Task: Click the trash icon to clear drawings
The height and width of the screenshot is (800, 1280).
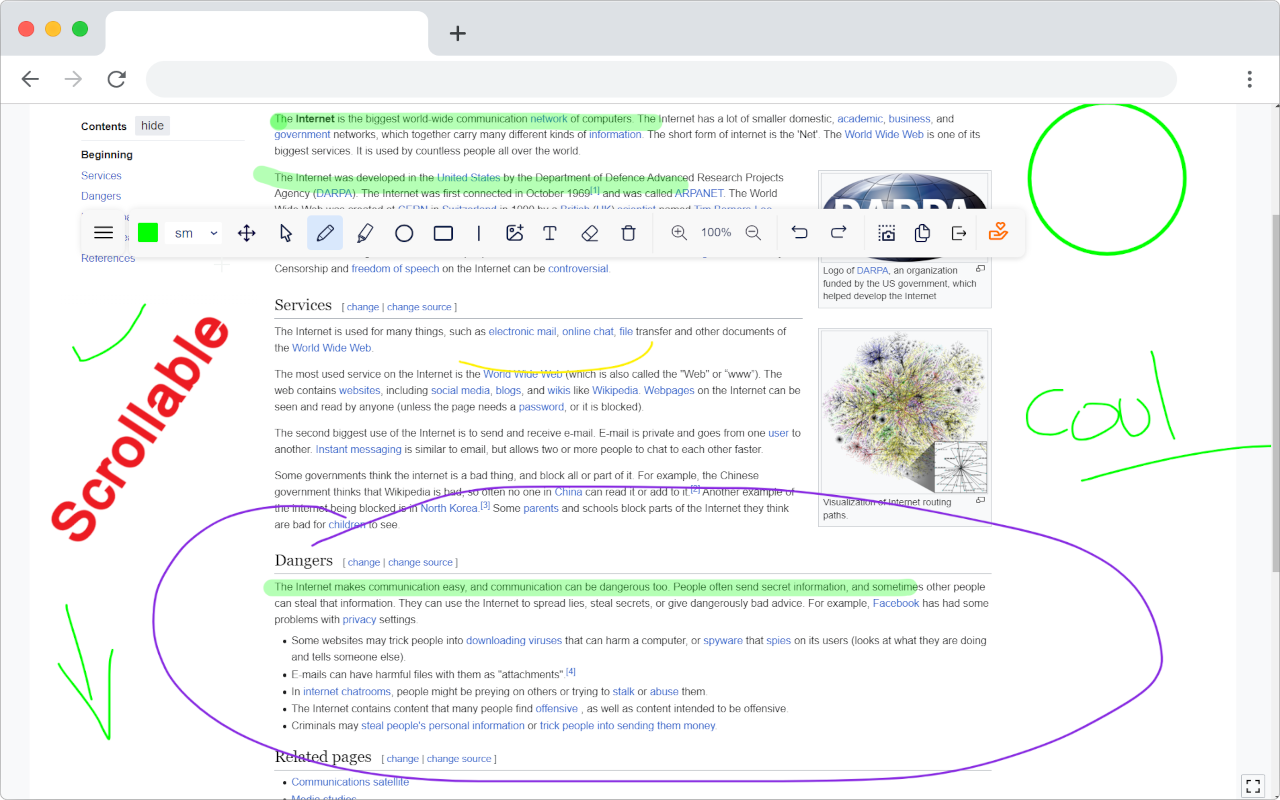Action: point(628,233)
